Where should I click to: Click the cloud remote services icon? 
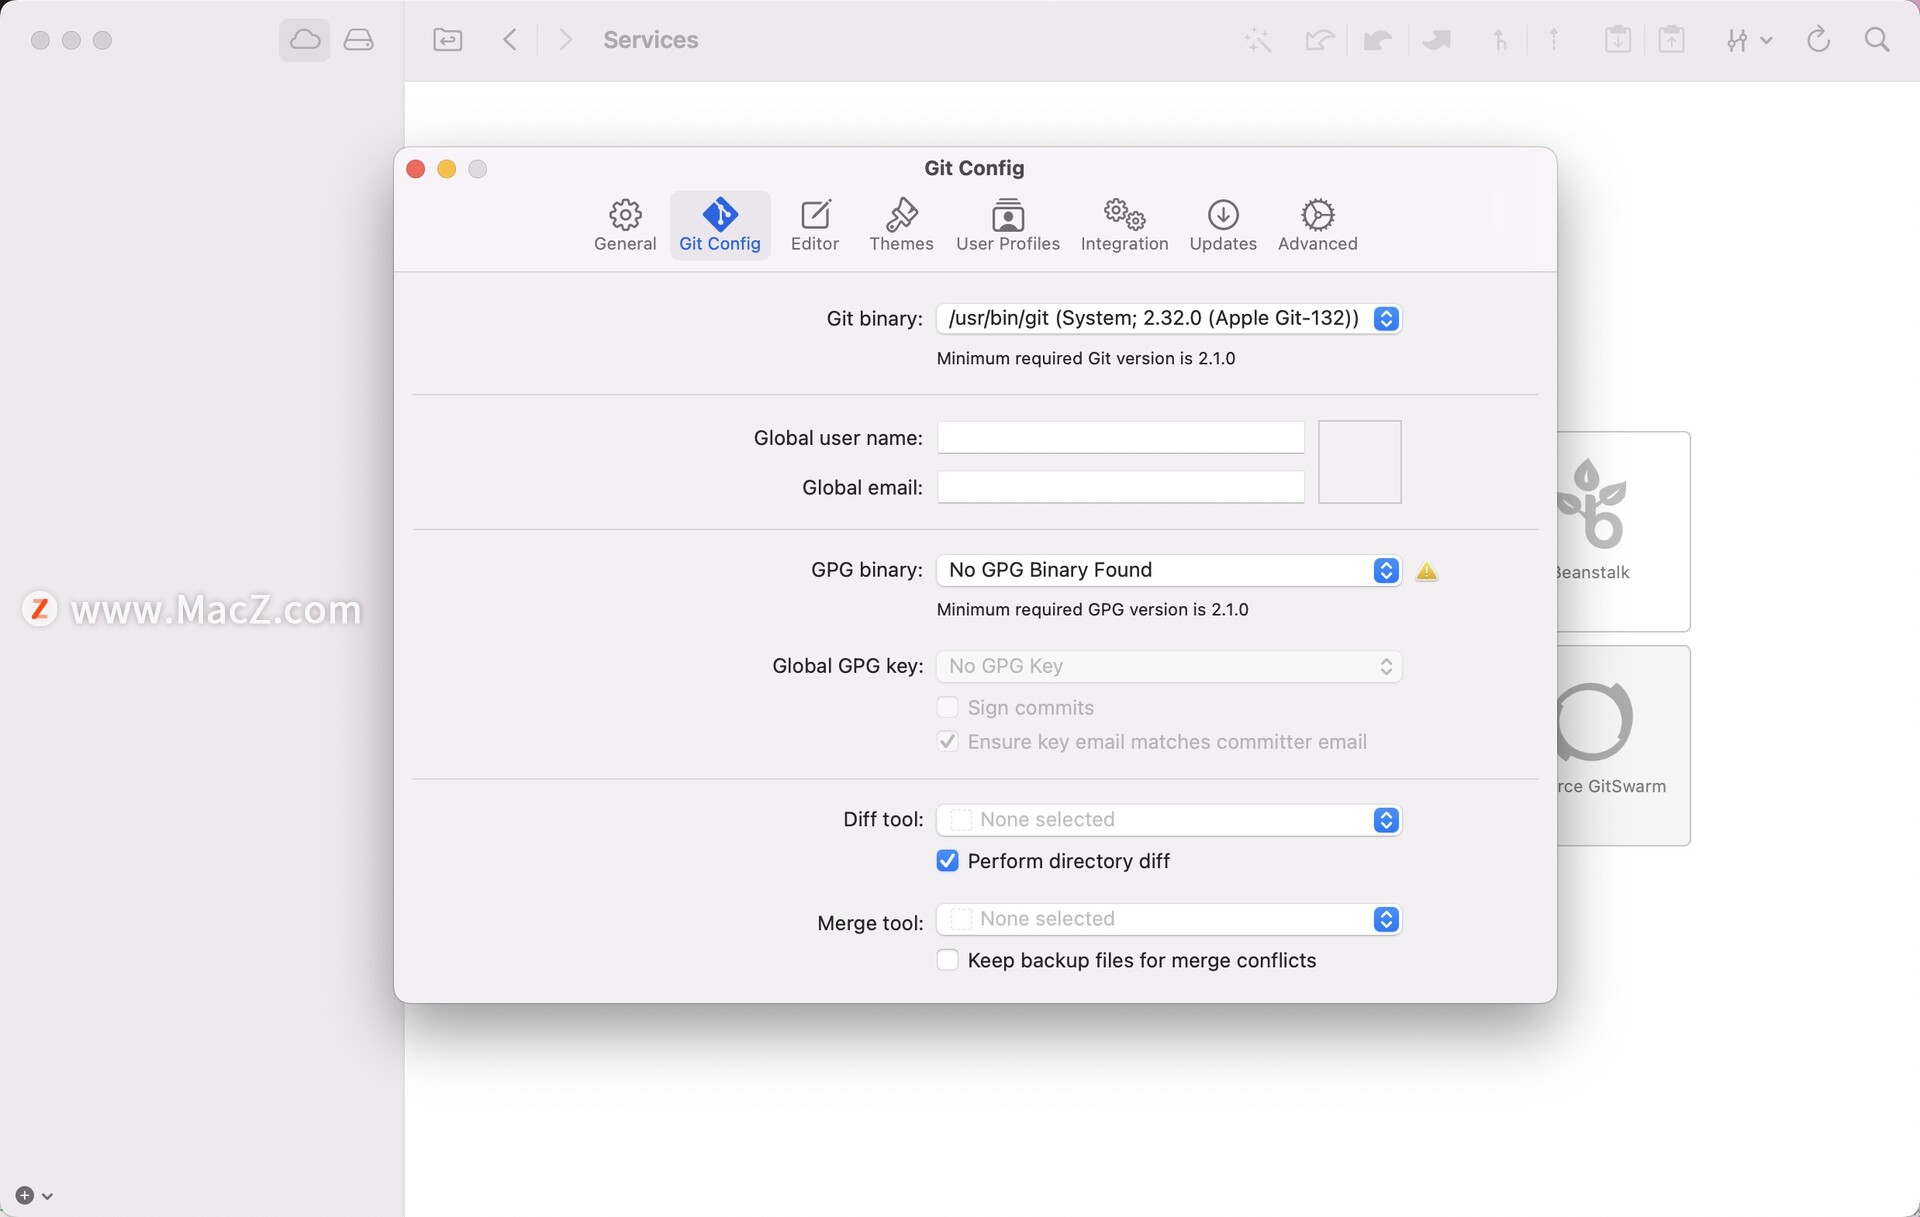[x=305, y=40]
